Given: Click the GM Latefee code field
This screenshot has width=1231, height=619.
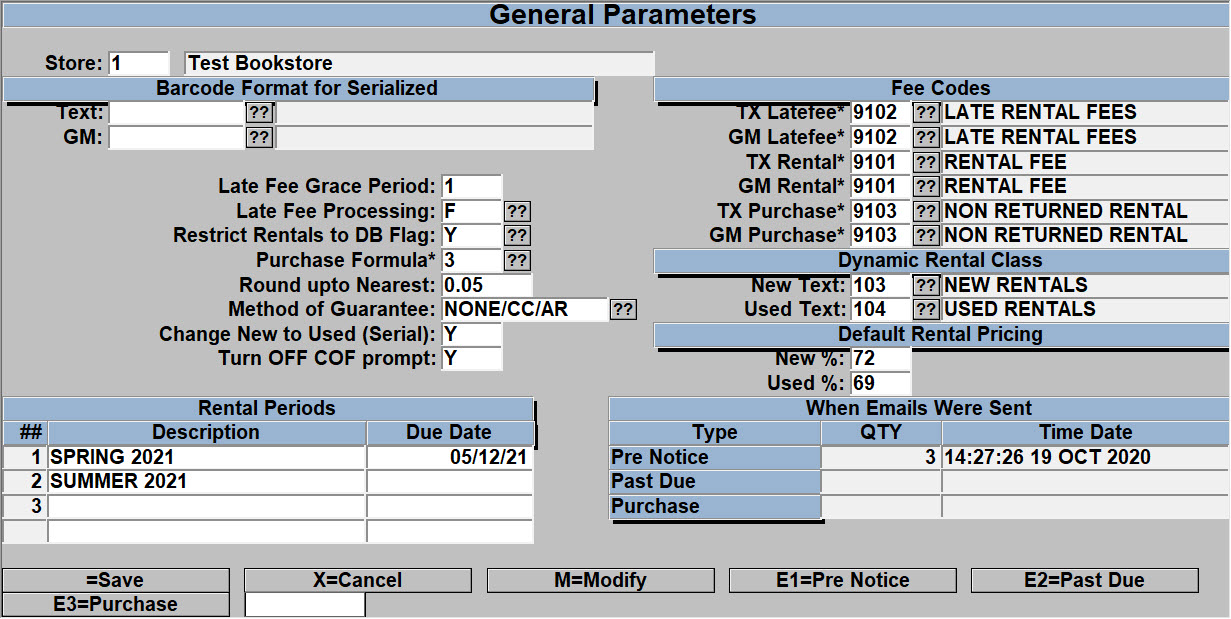Looking at the screenshot, I should 881,137.
